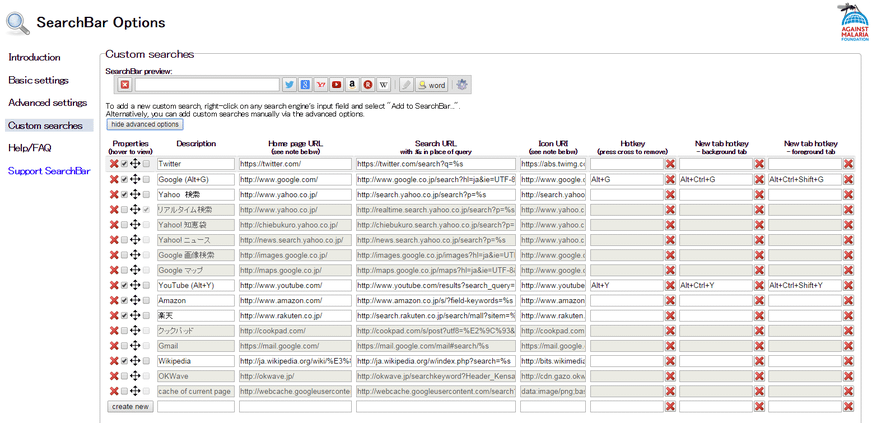Image resolution: width=872 pixels, height=423 pixels.
Task: Click the Google icon in preview bar
Action: click(305, 85)
